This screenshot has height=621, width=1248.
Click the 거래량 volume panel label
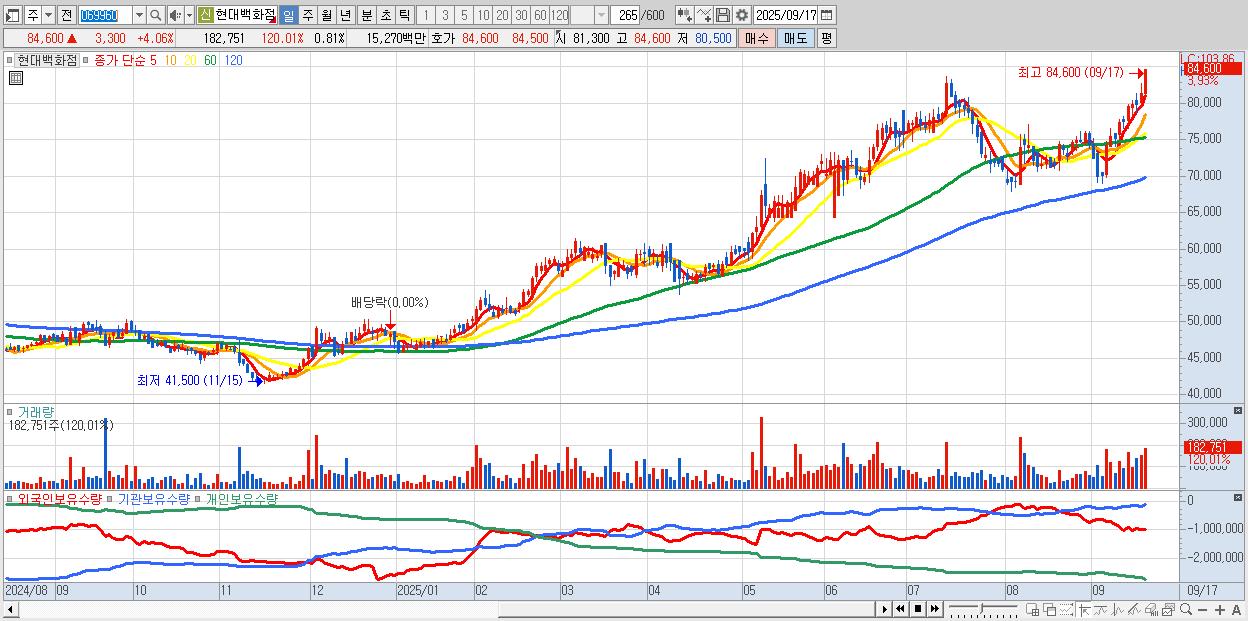tap(36, 411)
